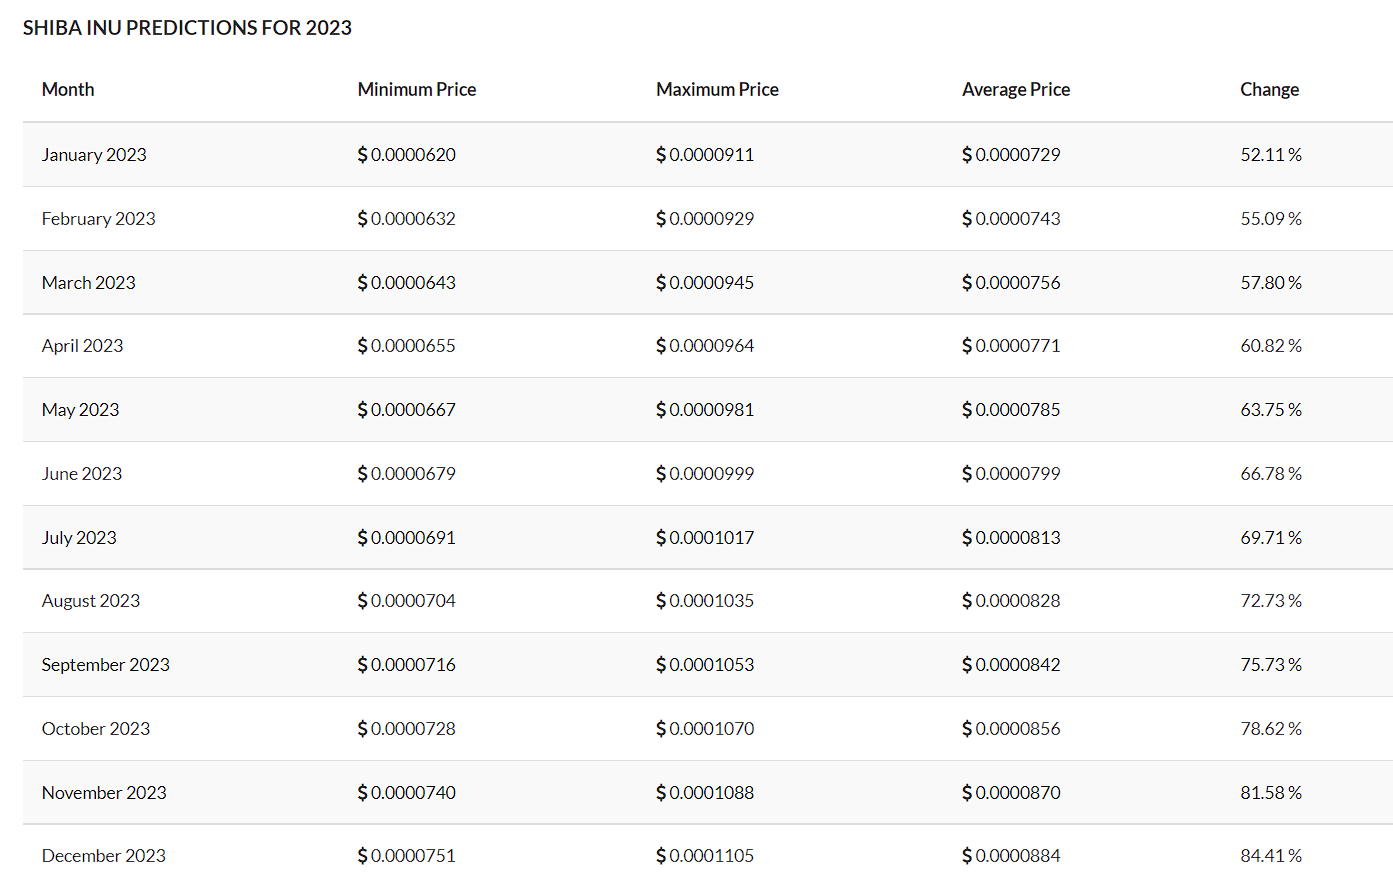The height and width of the screenshot is (896, 1393).
Task: Click the 52.11 % change value
Action: [x=1271, y=154]
